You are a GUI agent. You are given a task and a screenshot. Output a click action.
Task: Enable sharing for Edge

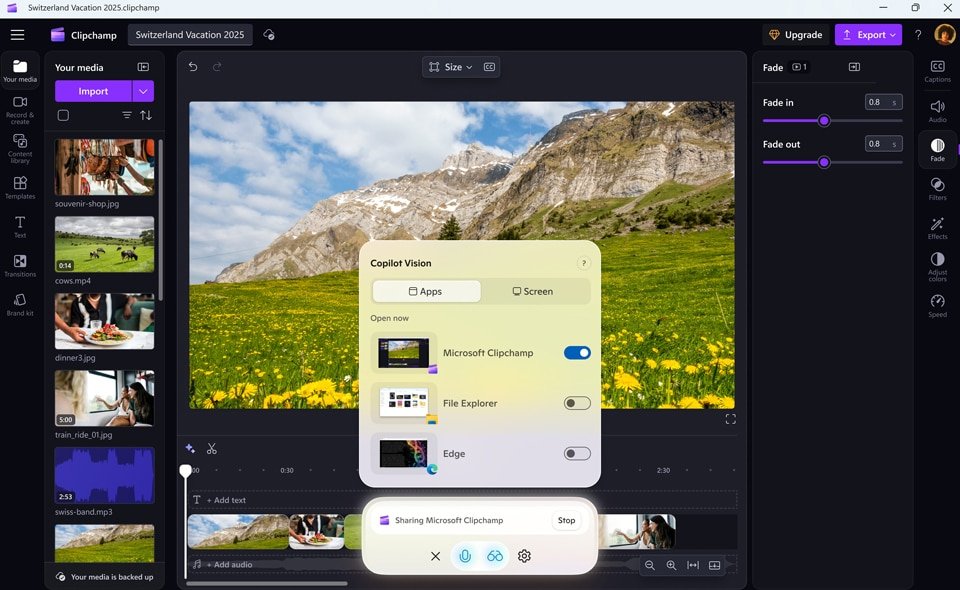pos(577,454)
